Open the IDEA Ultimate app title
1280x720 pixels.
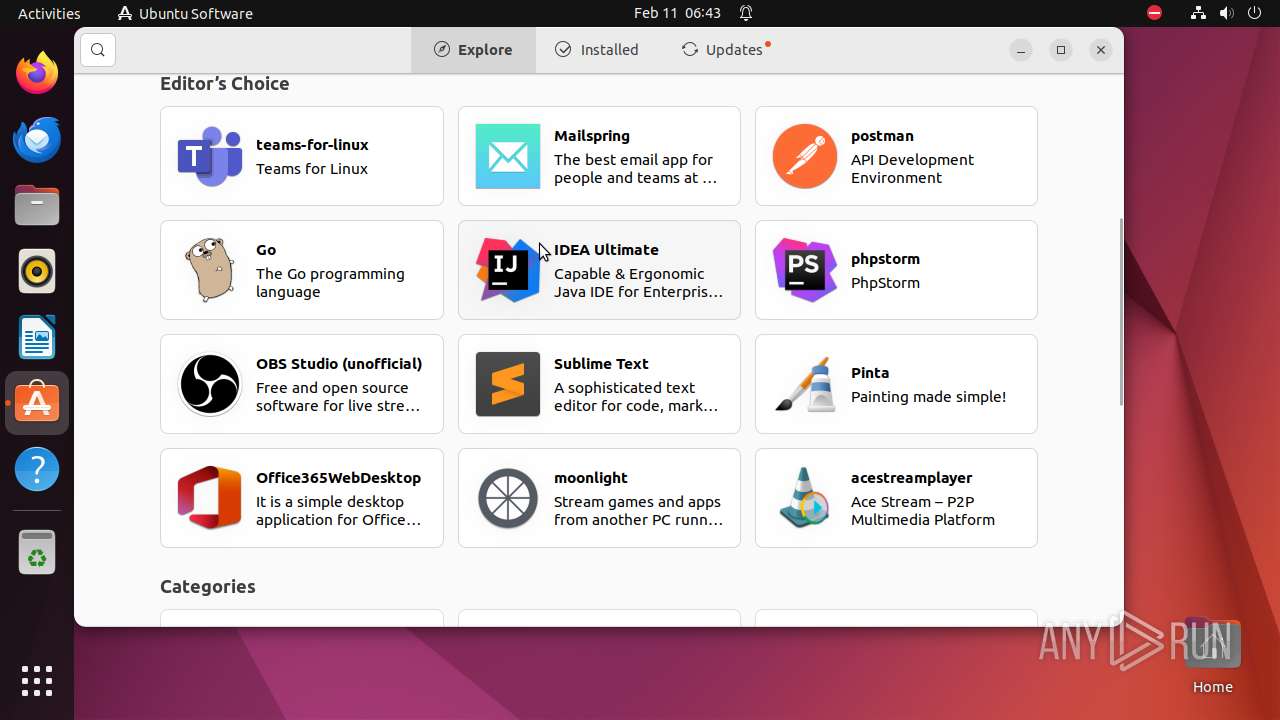(x=606, y=250)
